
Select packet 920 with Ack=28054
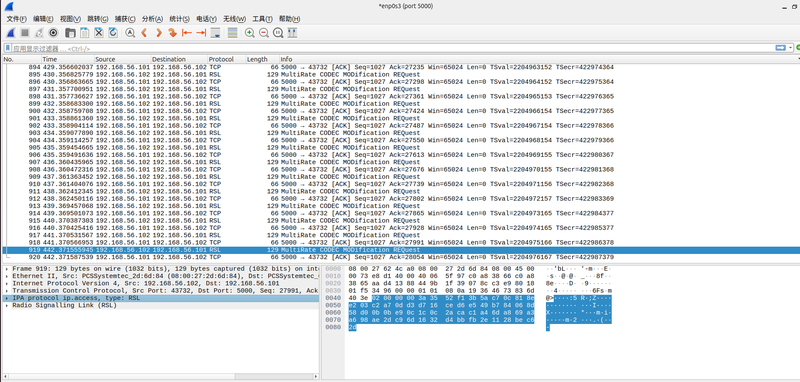[401, 257]
